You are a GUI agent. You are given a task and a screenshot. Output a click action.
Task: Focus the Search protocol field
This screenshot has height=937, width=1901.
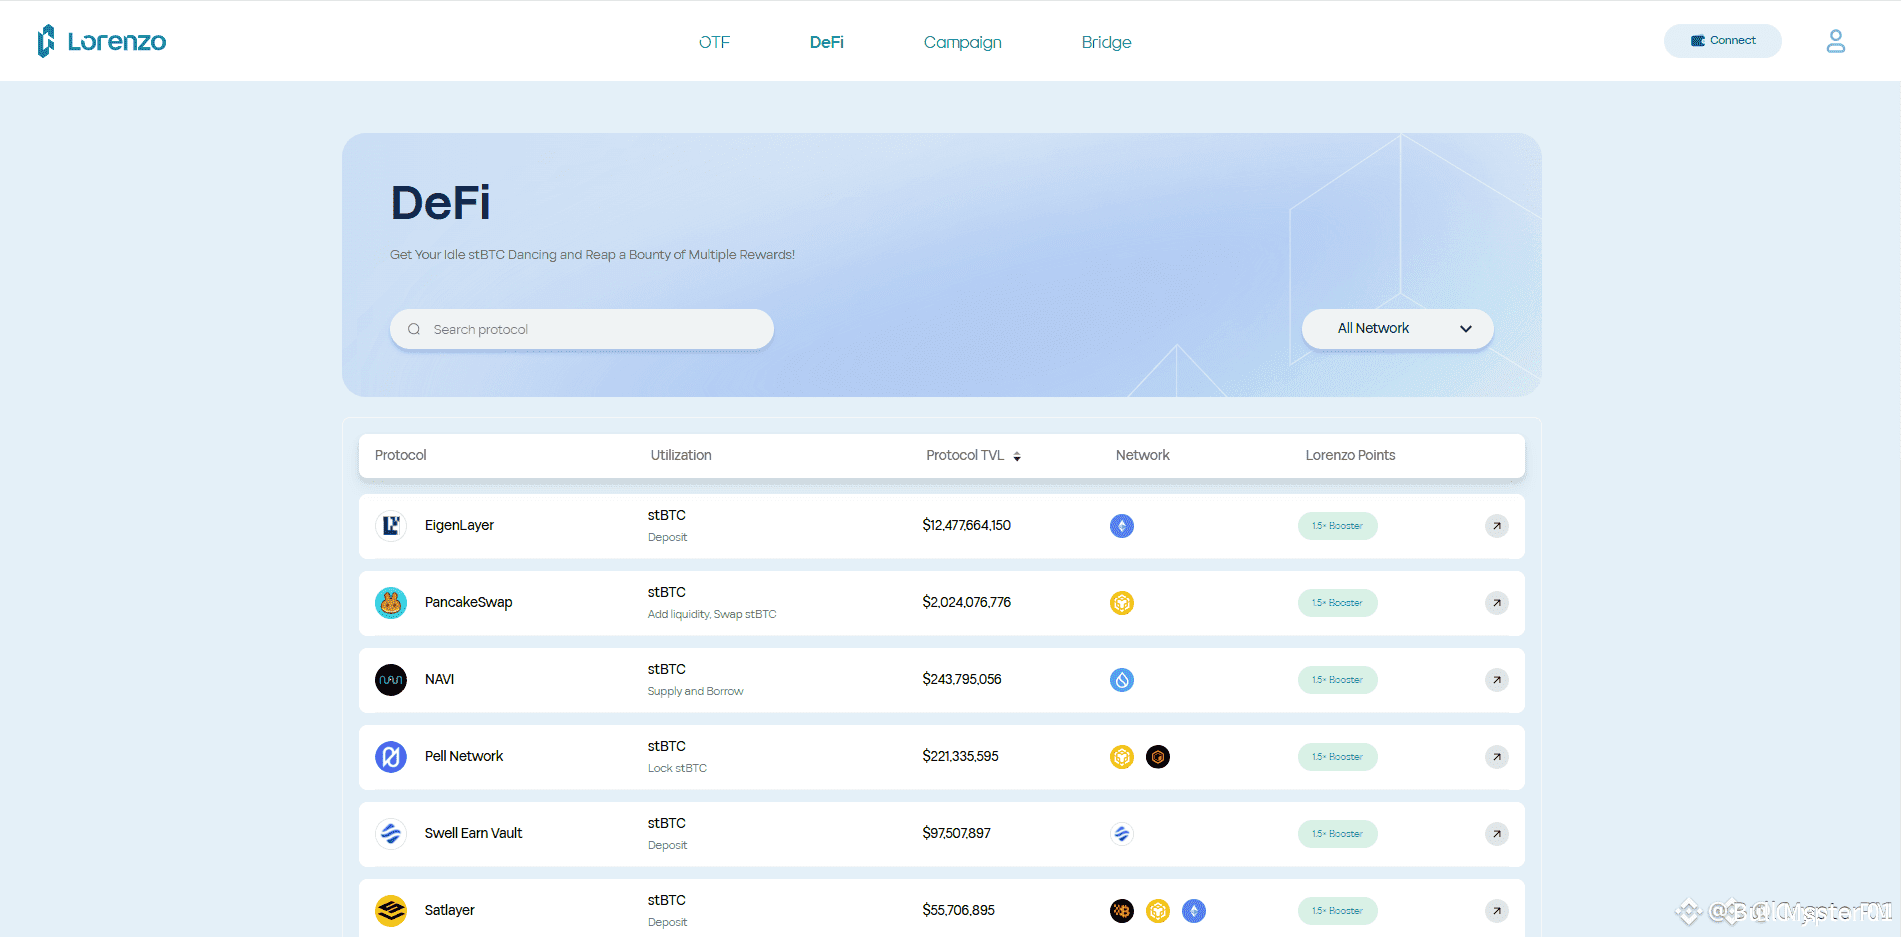click(x=581, y=329)
